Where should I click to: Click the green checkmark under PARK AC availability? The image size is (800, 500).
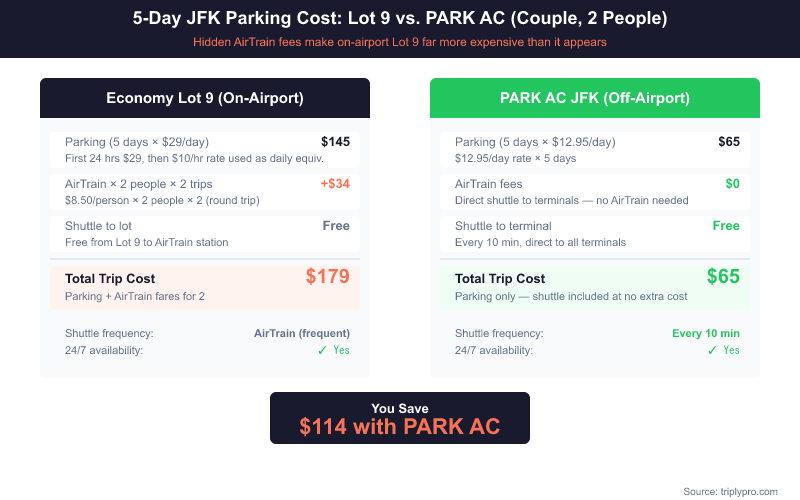pos(712,350)
